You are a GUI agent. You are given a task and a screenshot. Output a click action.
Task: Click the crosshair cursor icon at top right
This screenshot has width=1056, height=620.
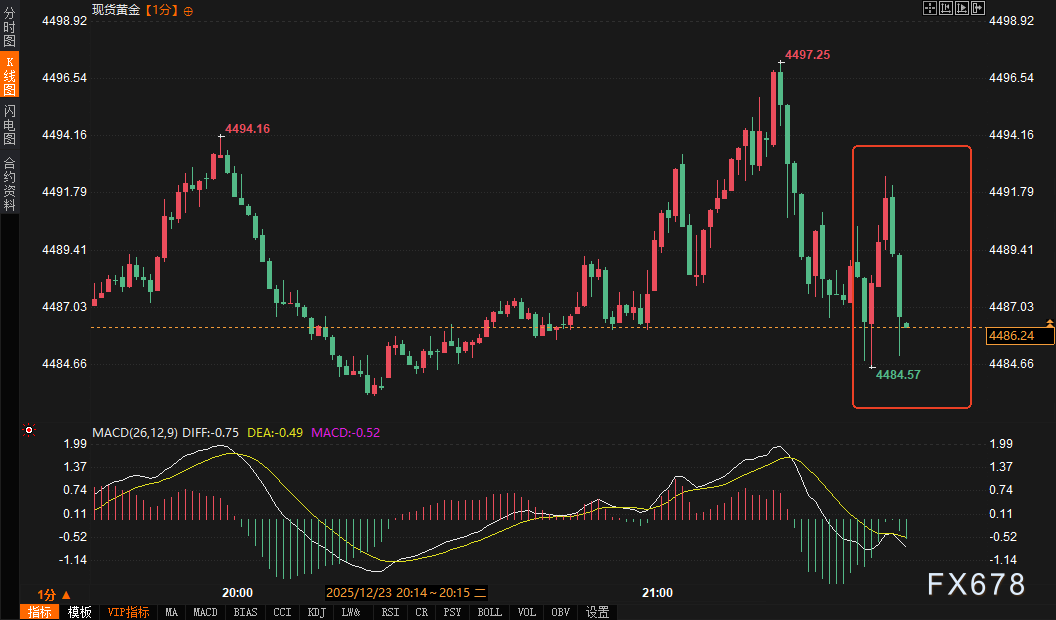coord(929,8)
